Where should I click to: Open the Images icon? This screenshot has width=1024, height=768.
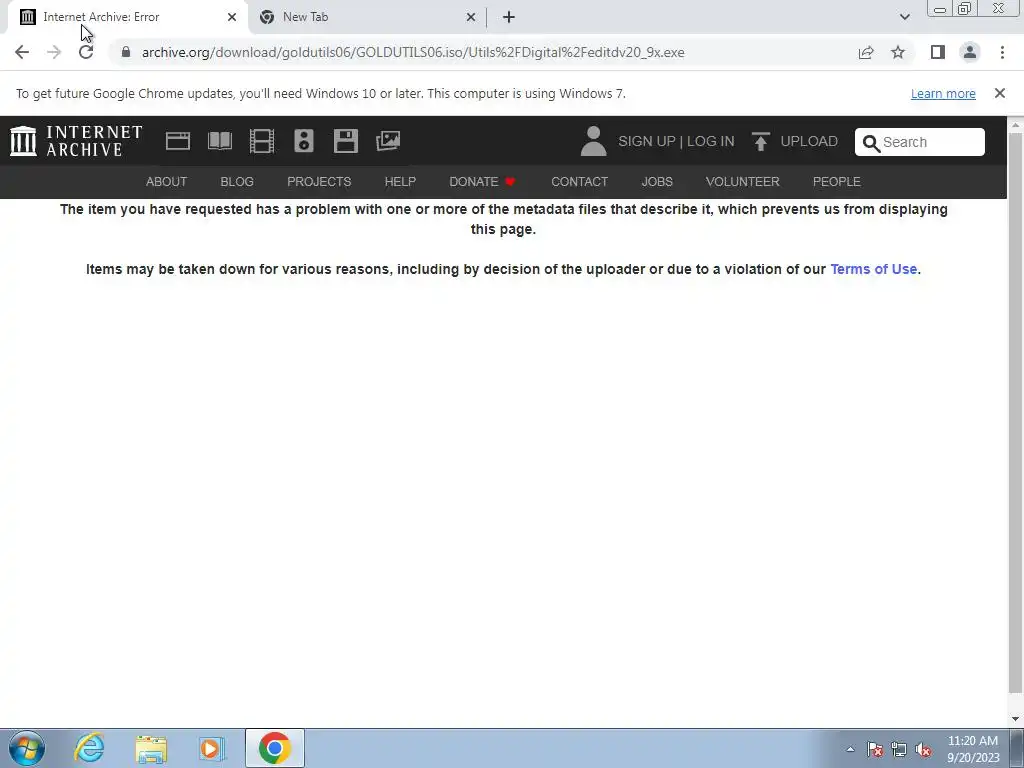coord(388,141)
